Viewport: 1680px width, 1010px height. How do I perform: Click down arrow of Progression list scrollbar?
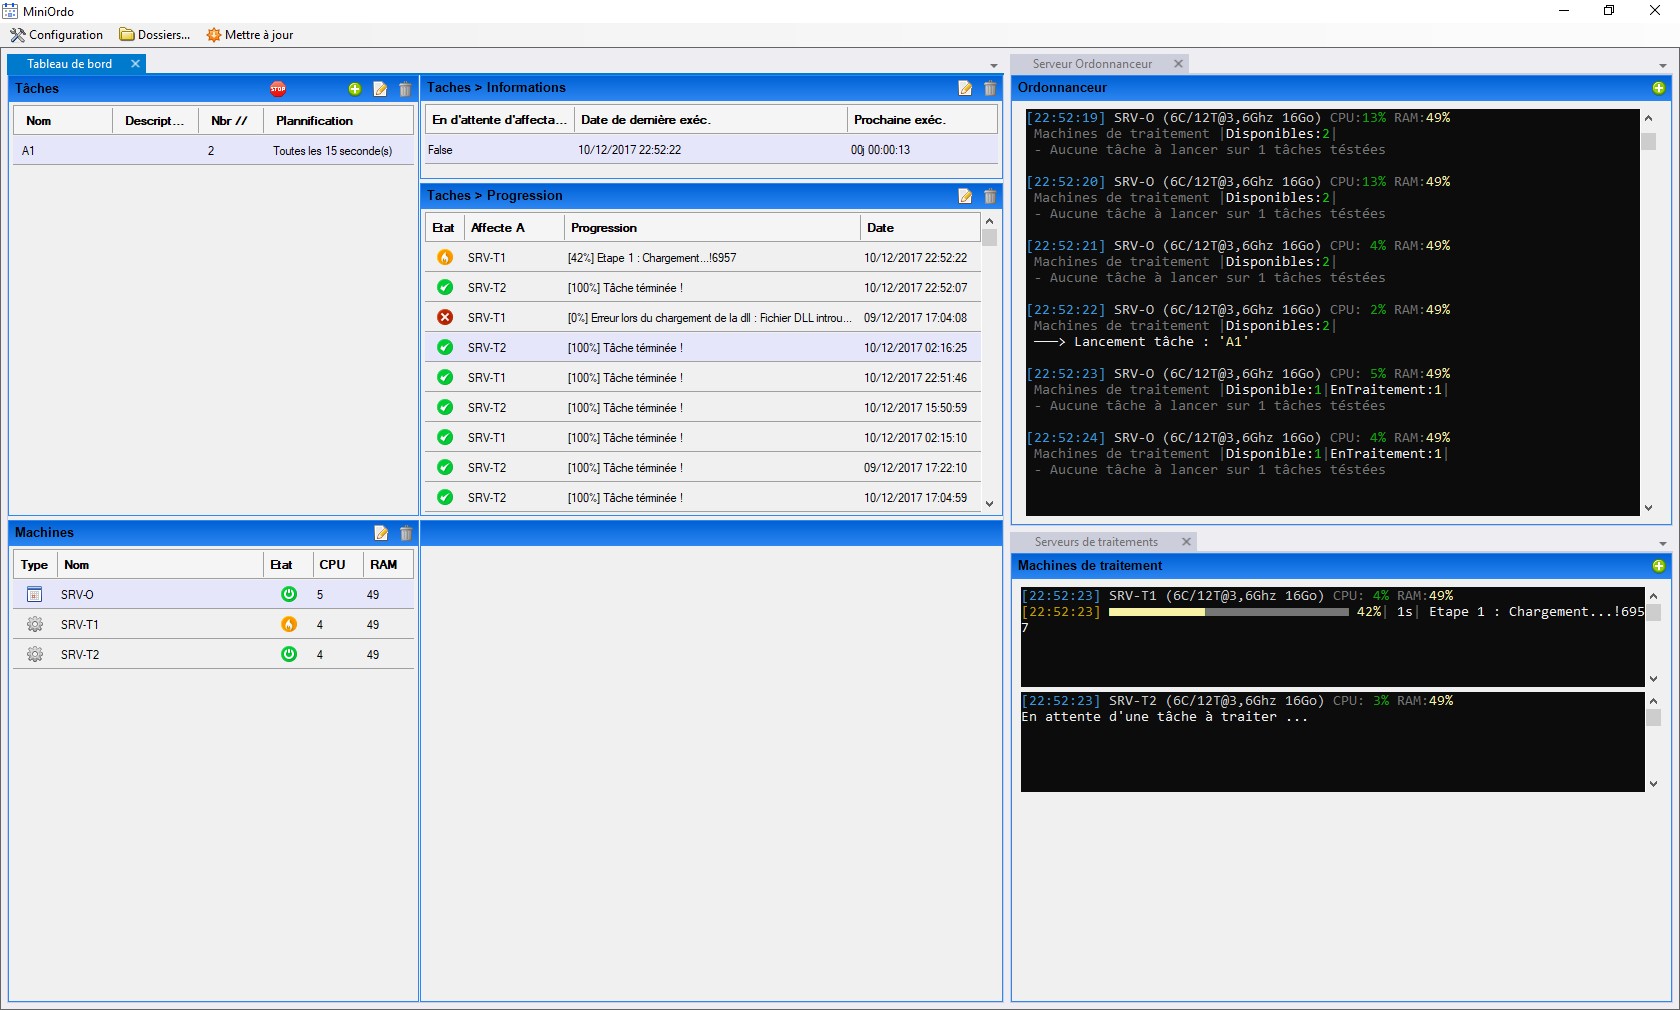[x=989, y=504]
